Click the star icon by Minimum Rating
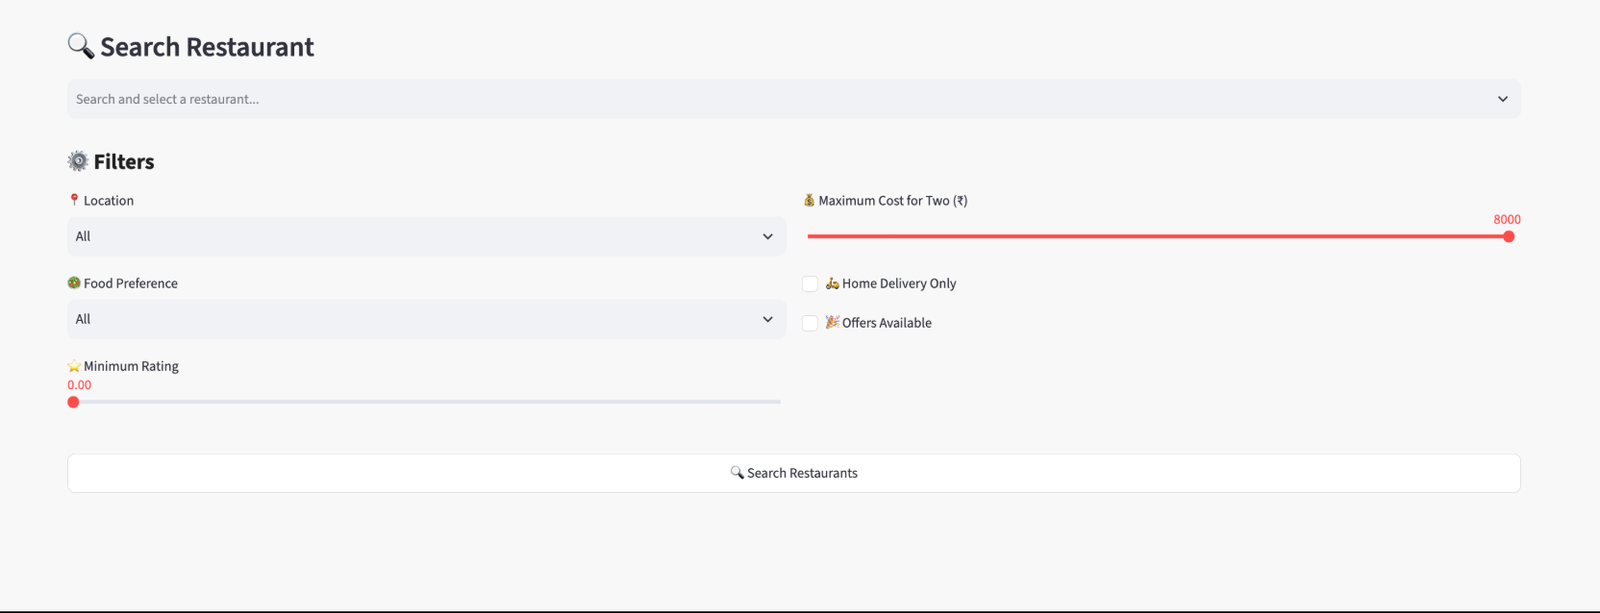The width and height of the screenshot is (1600, 613). point(74,366)
